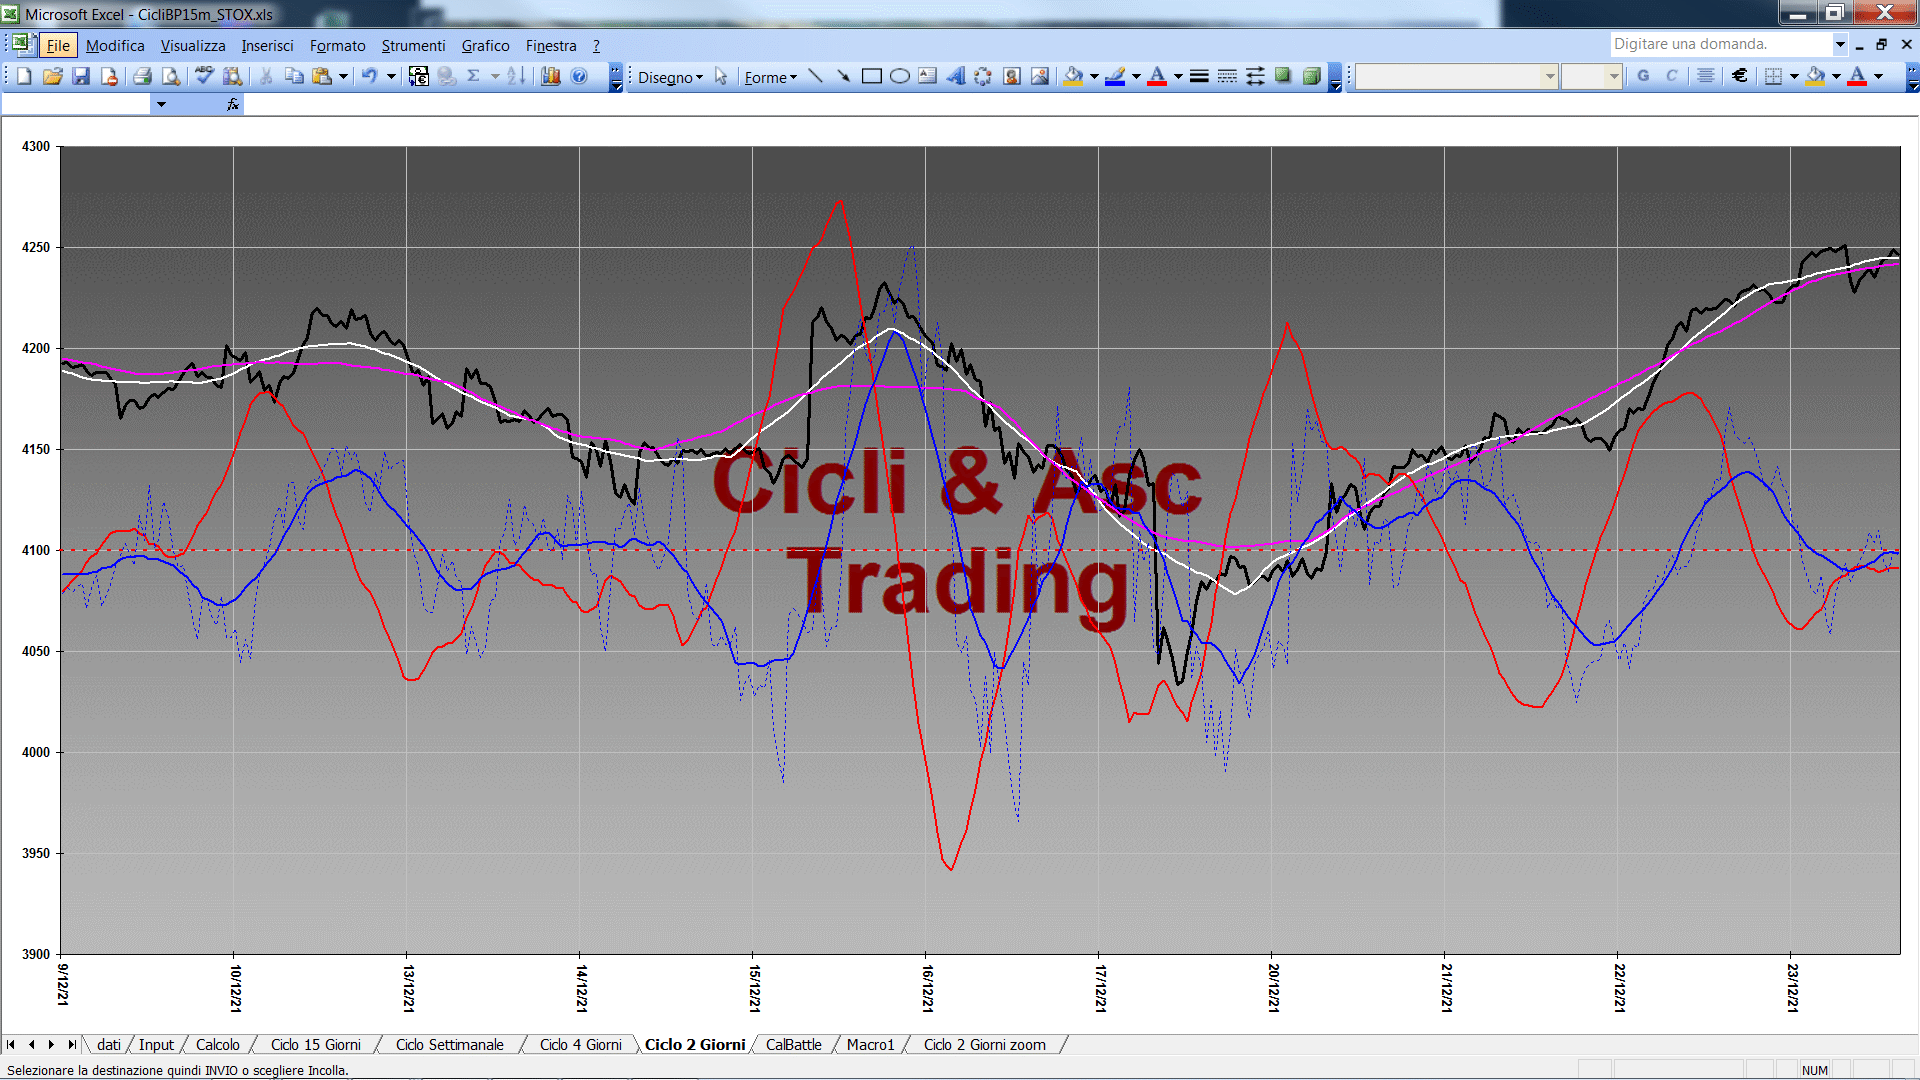Open the Modifica menu

pyautogui.click(x=115, y=46)
